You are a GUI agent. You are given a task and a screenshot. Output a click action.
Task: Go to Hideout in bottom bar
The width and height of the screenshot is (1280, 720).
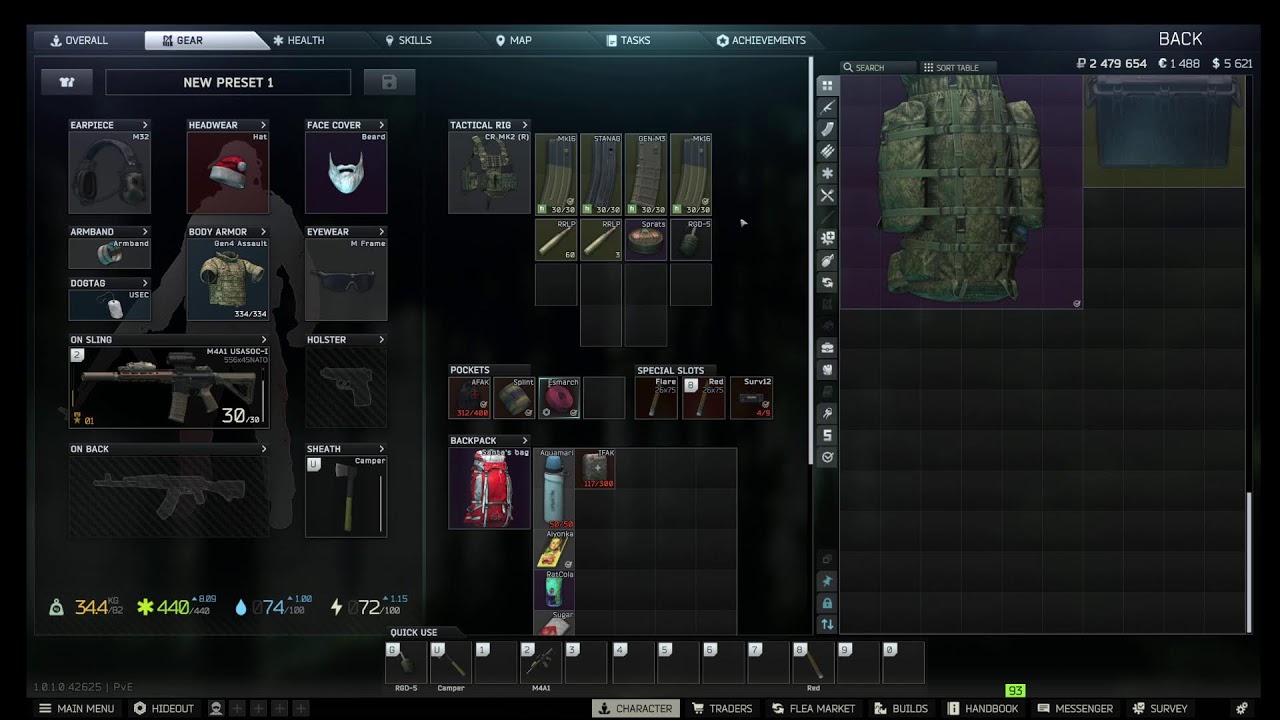[164, 708]
